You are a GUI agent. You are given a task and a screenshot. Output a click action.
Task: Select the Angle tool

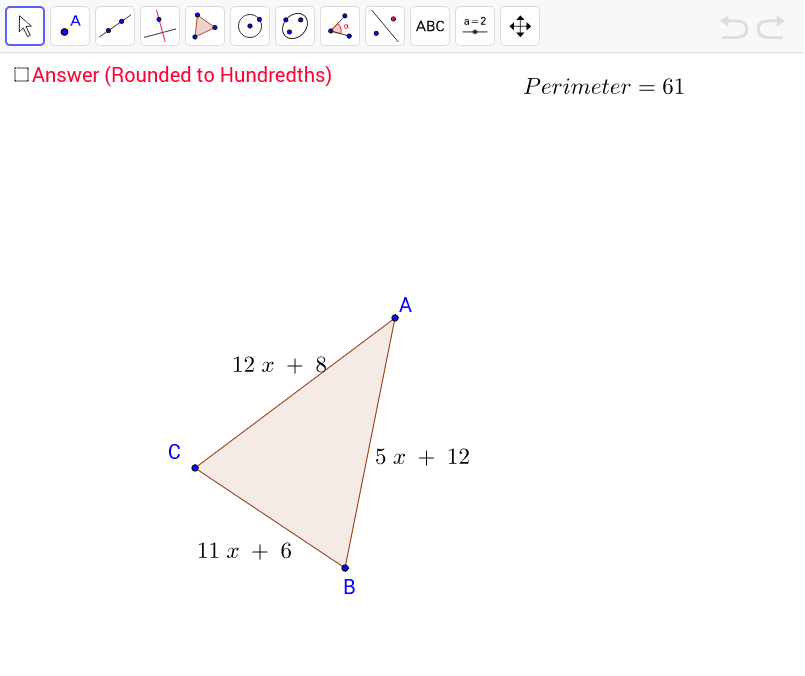pyautogui.click(x=340, y=26)
